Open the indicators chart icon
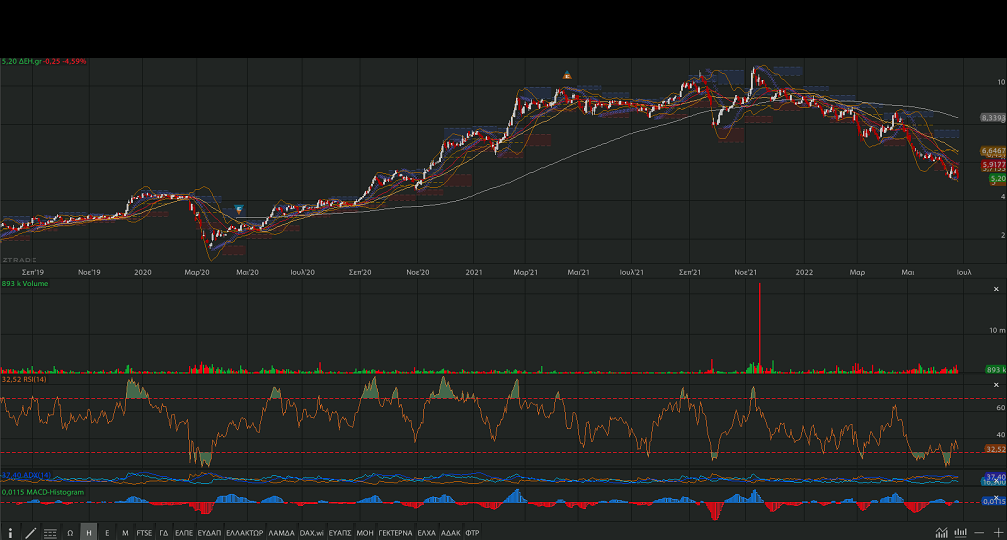The width and height of the screenshot is (1007, 540). tap(941, 532)
